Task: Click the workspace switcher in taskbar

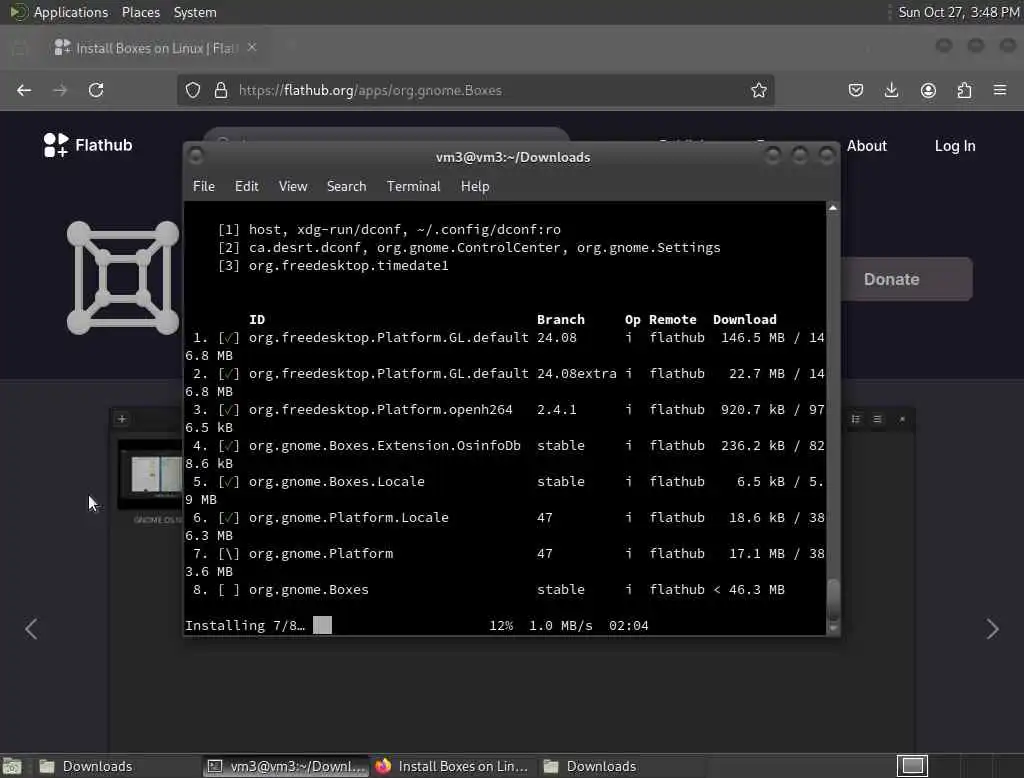Action: point(912,766)
